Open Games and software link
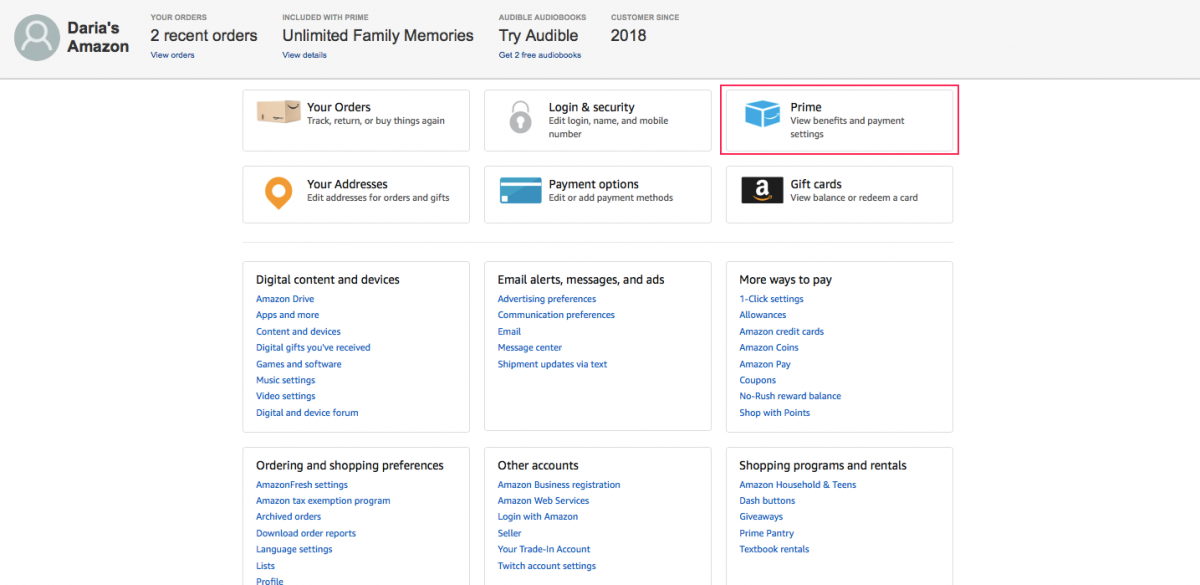1200x585 pixels. coord(299,364)
